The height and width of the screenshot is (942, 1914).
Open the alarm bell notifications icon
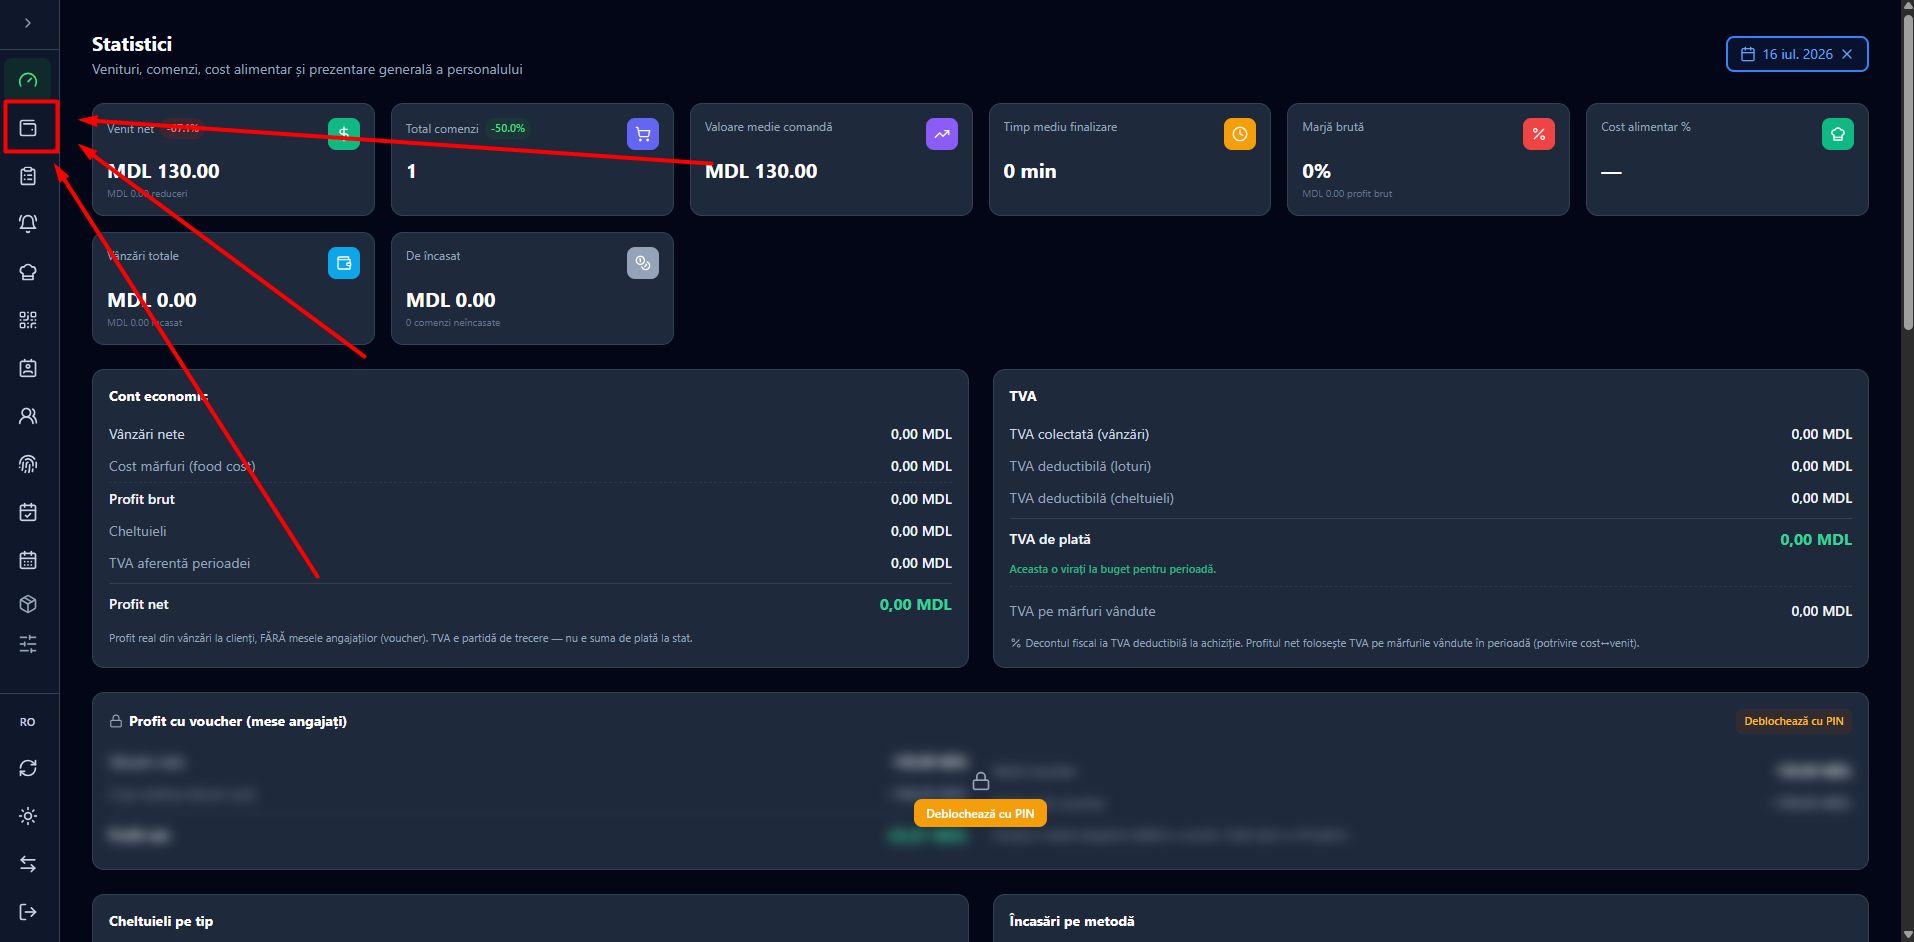point(28,224)
